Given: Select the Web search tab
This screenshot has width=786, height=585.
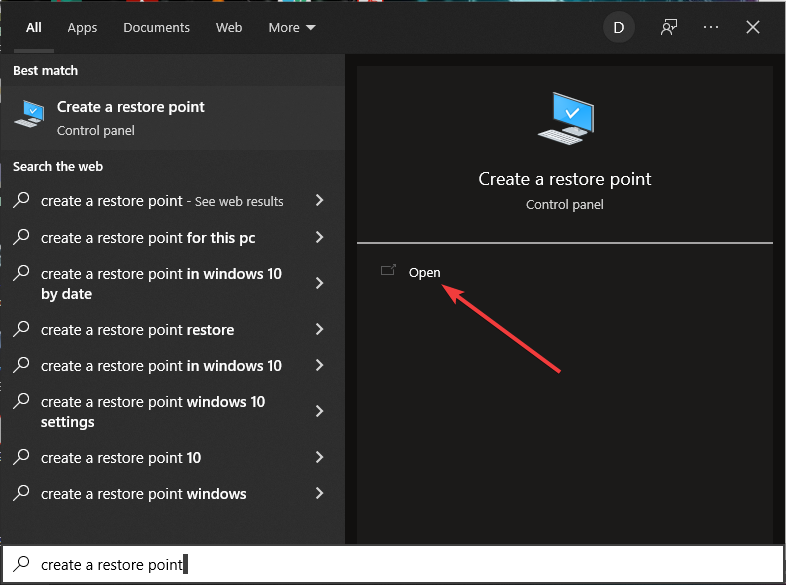Looking at the screenshot, I should pyautogui.click(x=229, y=28).
